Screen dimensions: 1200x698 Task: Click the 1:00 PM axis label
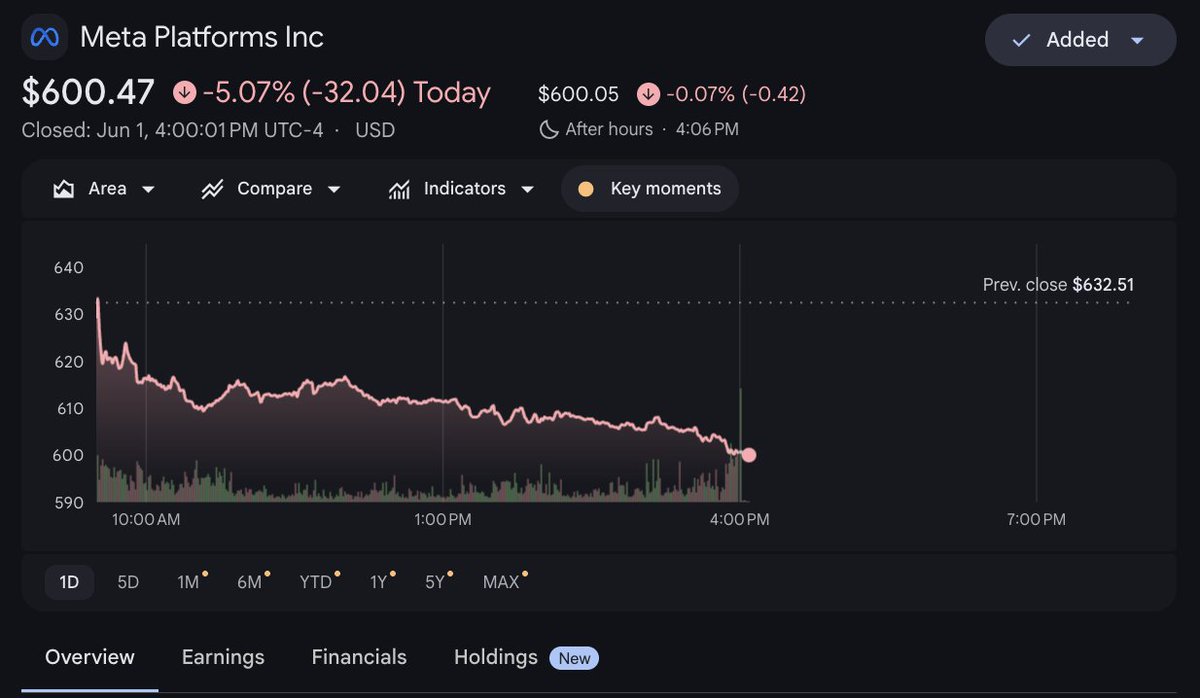tap(443, 520)
